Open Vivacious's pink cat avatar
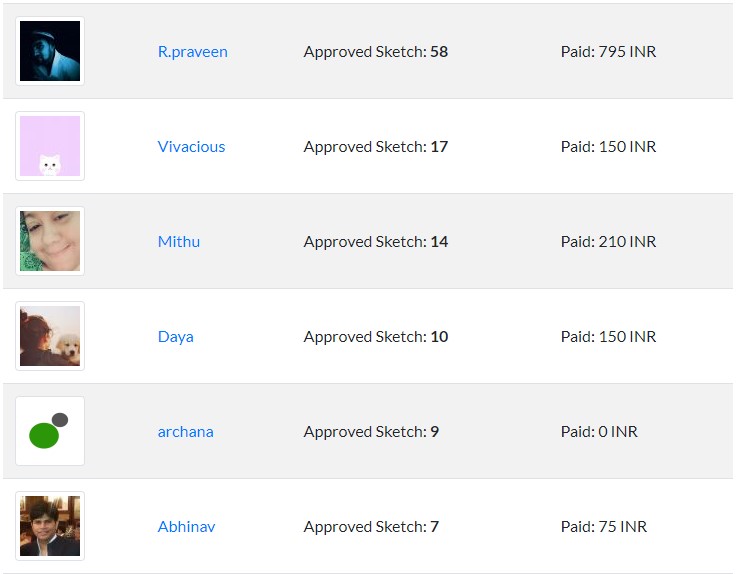737x574 pixels. [50, 146]
